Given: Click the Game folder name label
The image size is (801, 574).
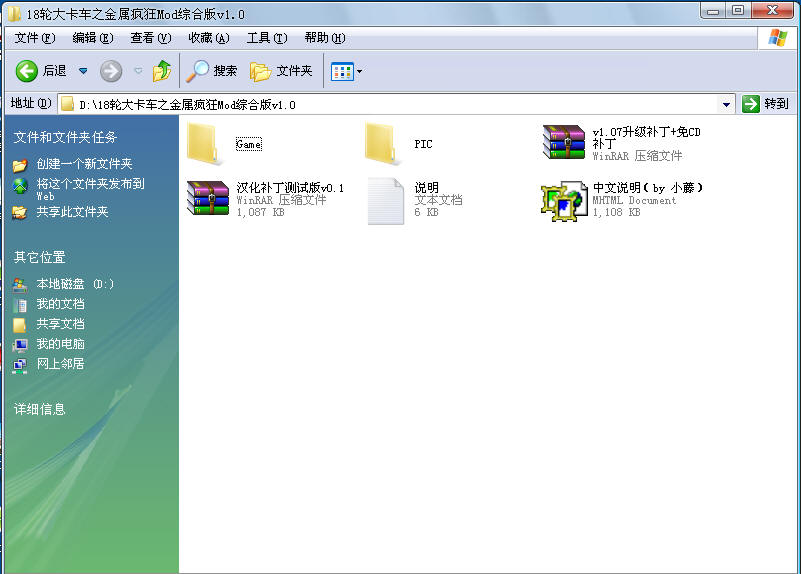Looking at the screenshot, I should tap(249, 145).
